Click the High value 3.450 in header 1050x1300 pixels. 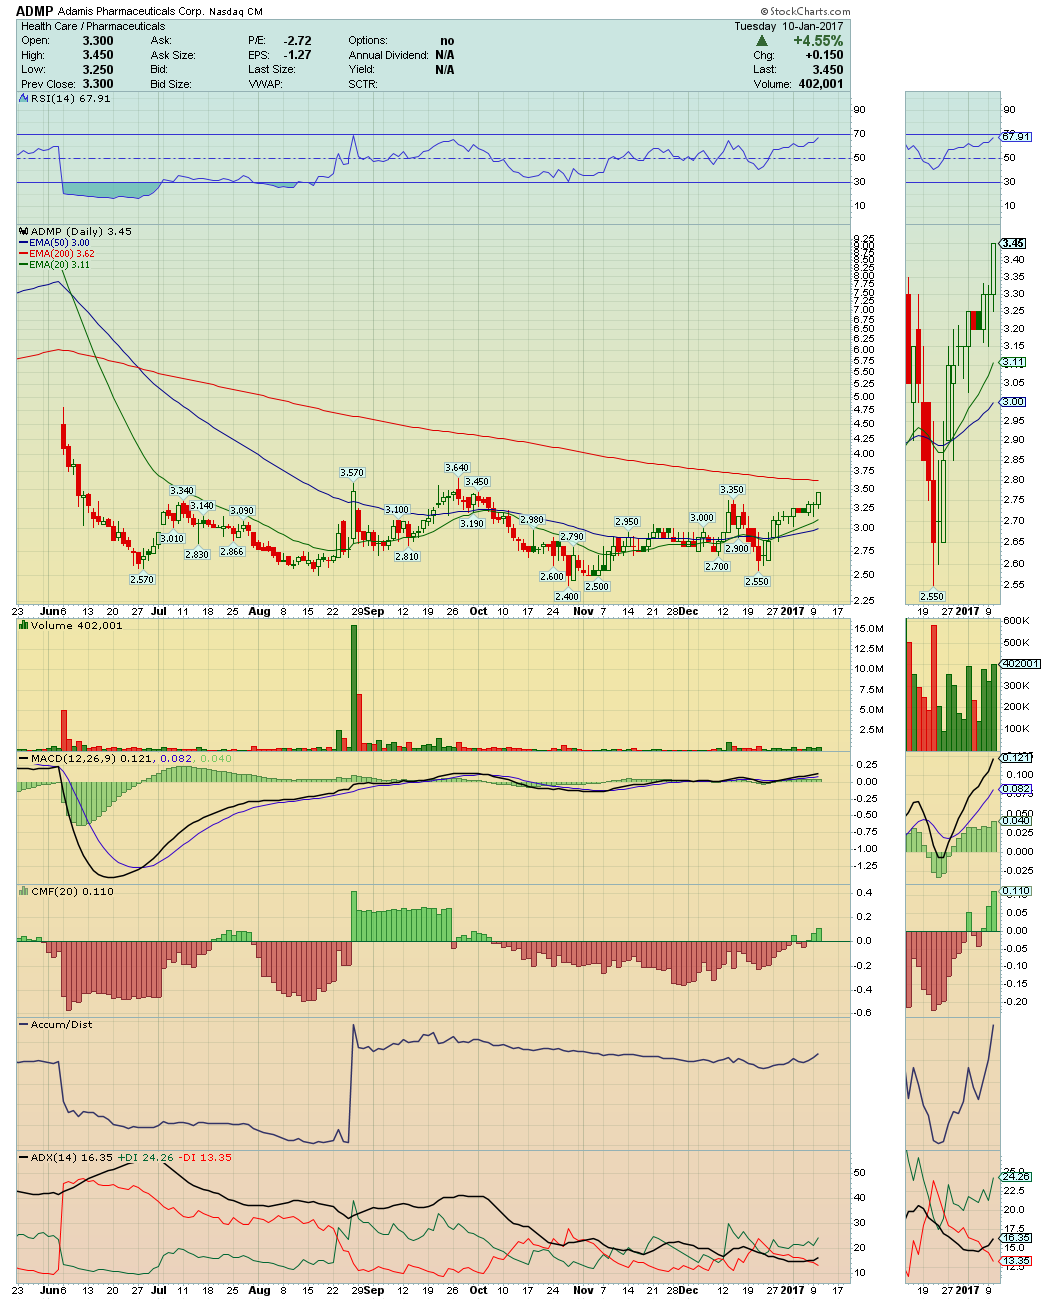(x=97, y=55)
